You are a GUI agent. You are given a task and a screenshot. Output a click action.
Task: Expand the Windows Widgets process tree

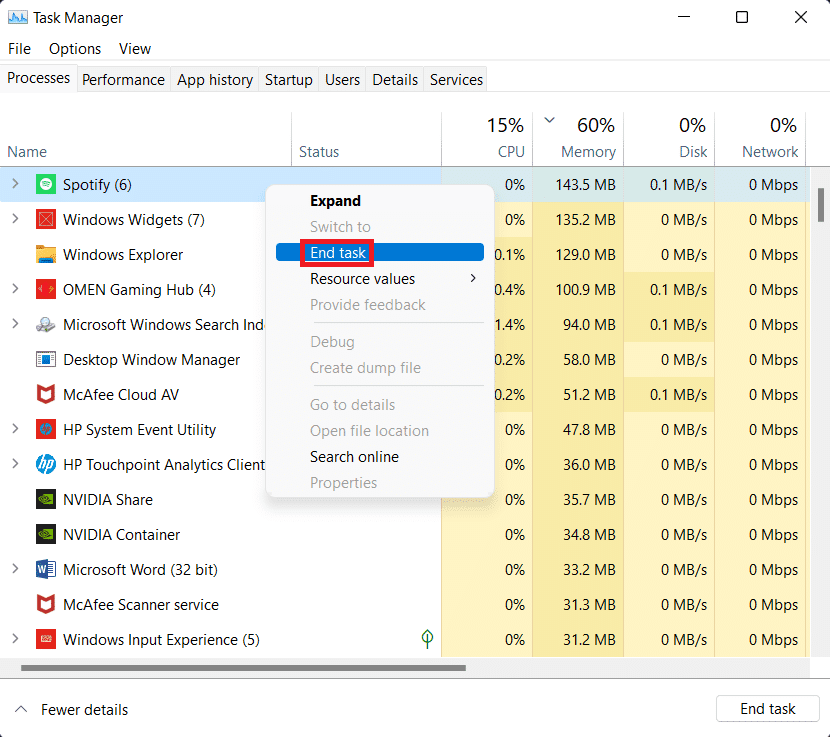click(15, 219)
